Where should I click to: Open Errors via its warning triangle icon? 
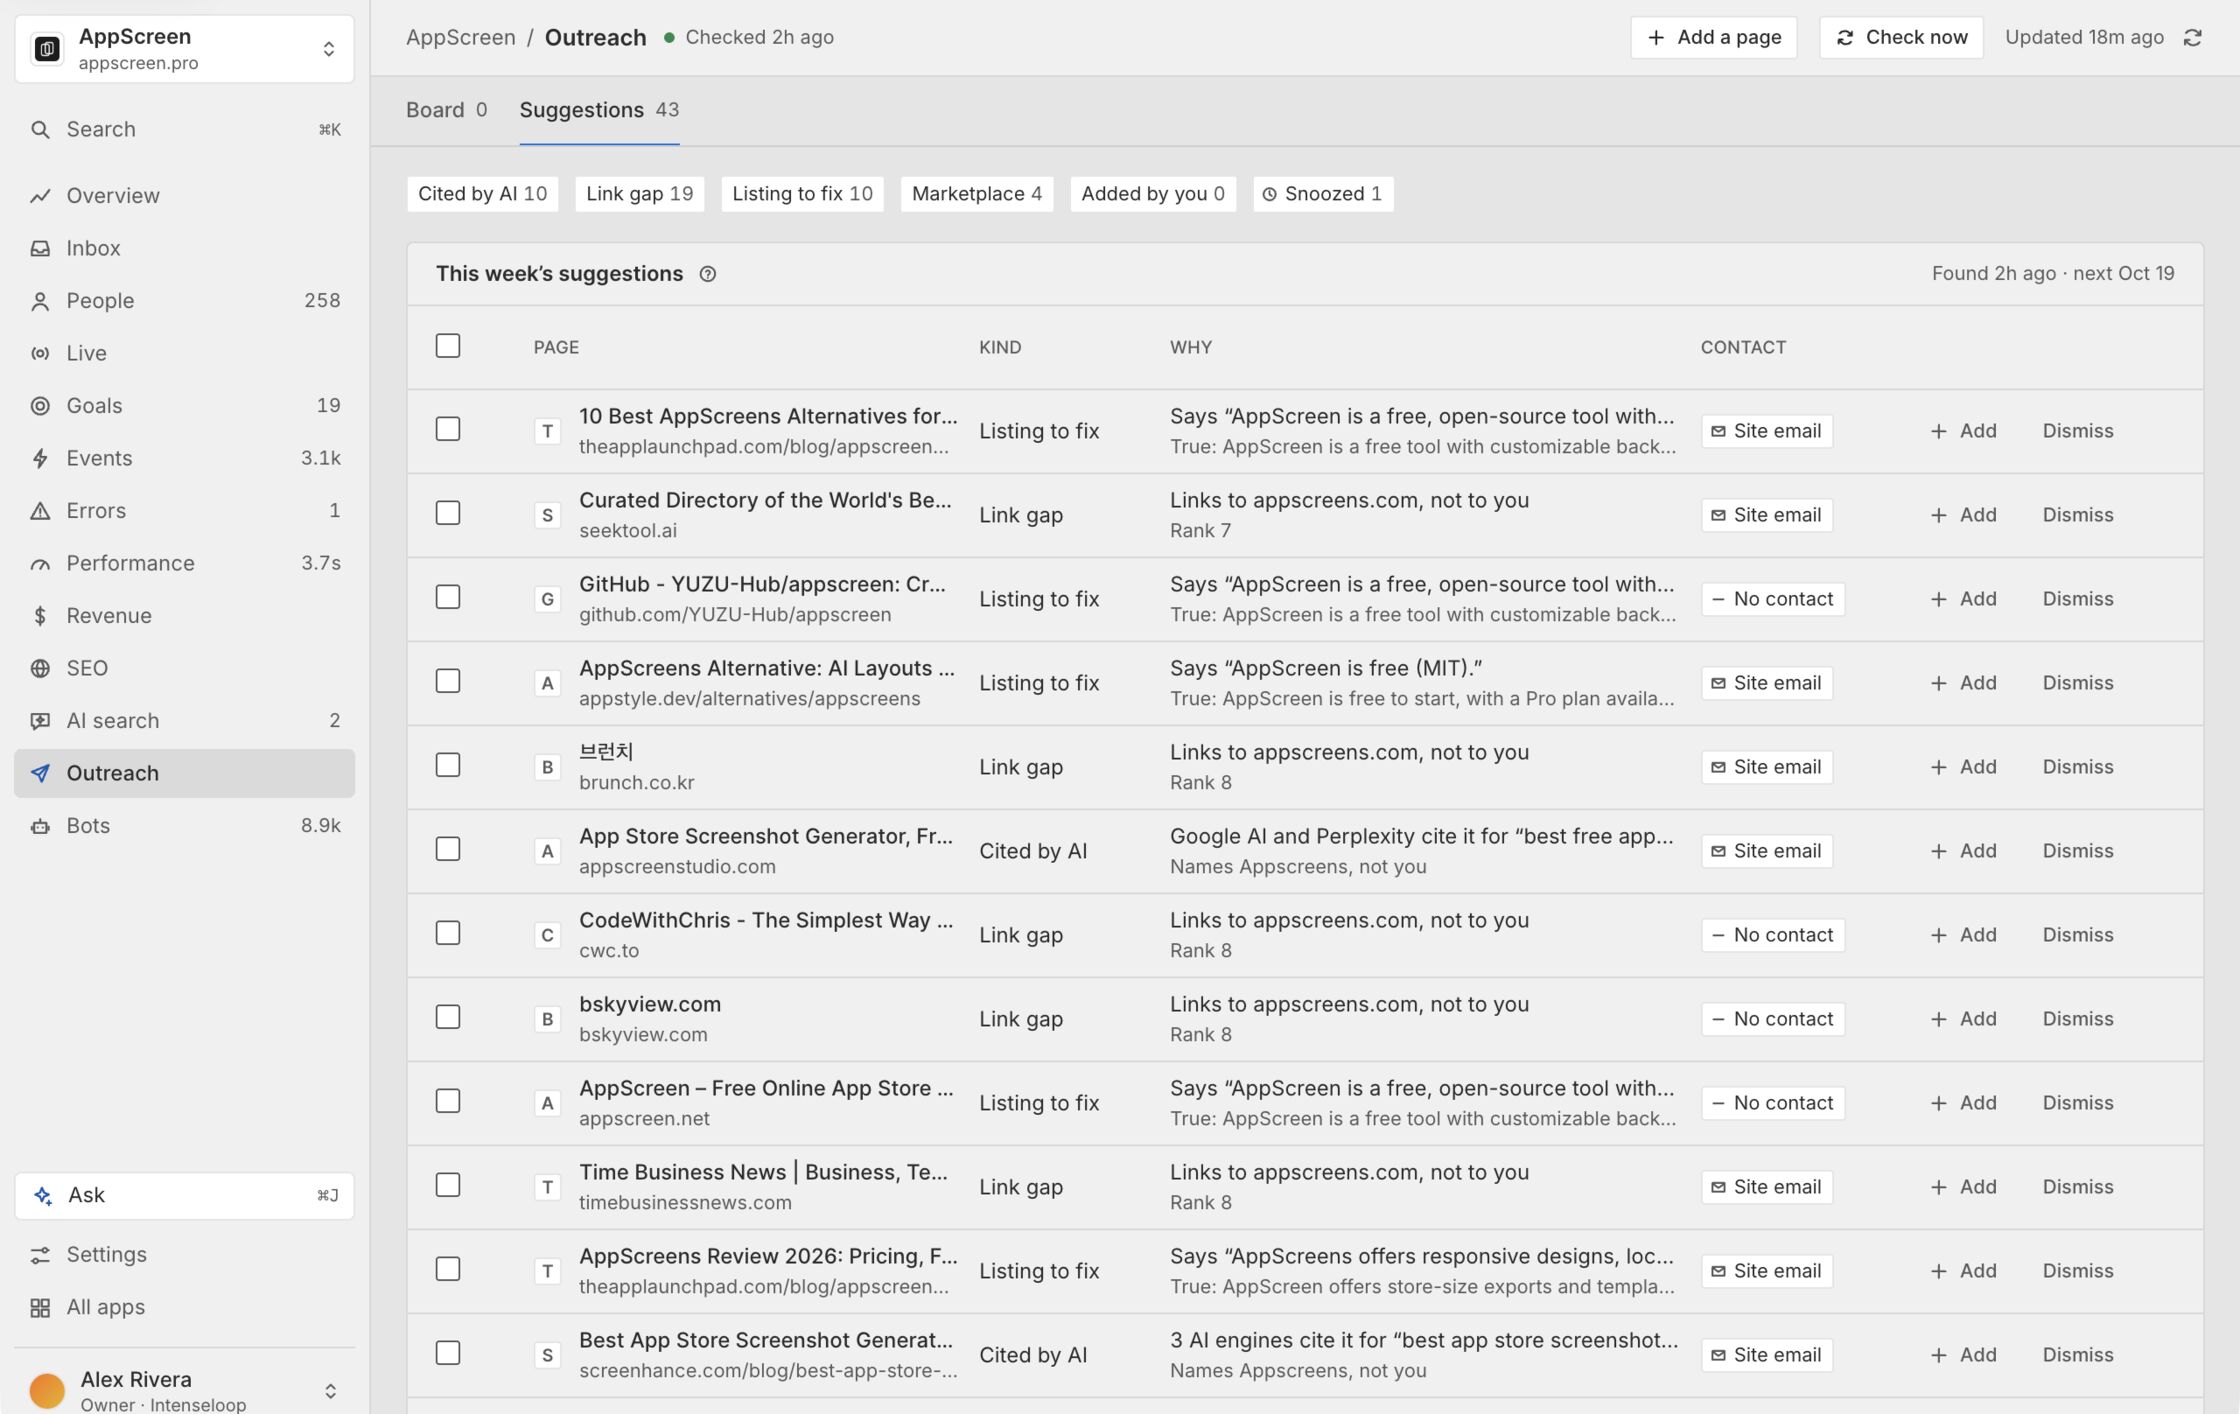[40, 511]
